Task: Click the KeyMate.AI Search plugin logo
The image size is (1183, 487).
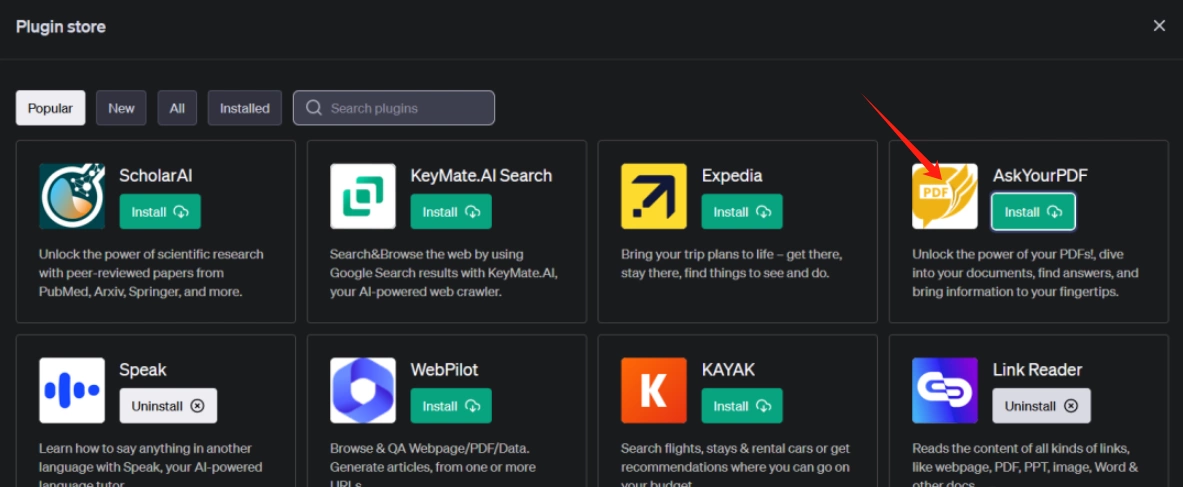Action: [x=363, y=196]
